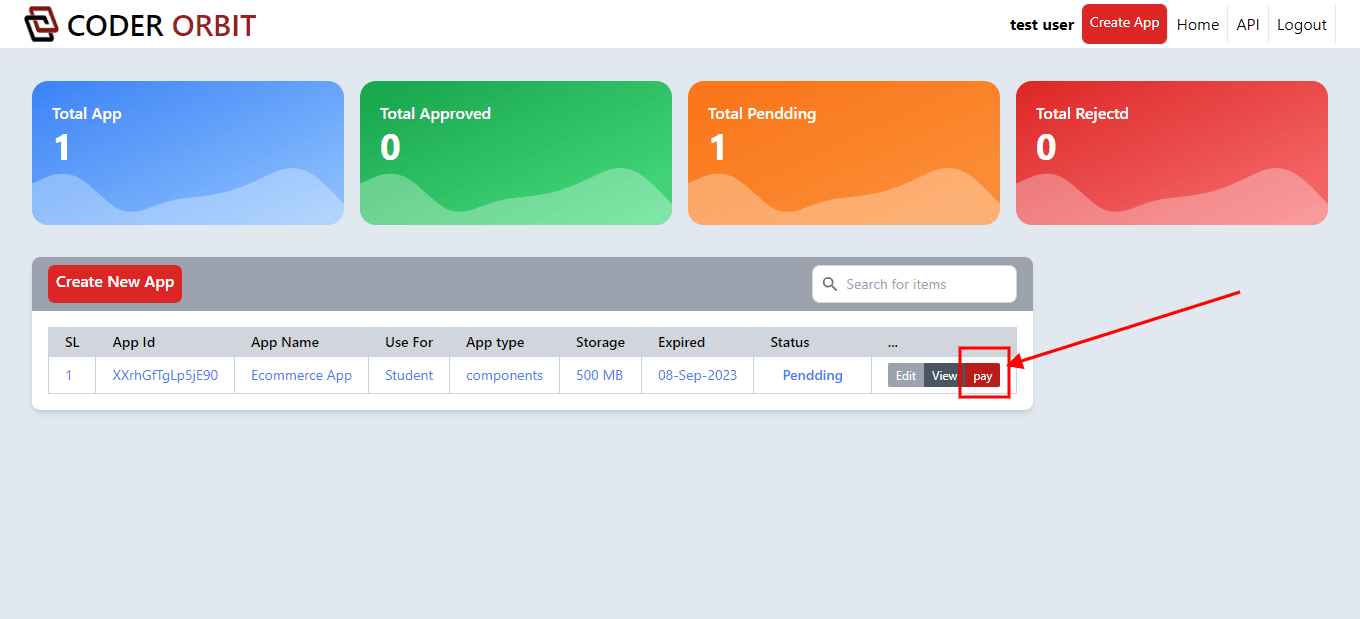Click the Total Rejectd red card

click(1172, 153)
